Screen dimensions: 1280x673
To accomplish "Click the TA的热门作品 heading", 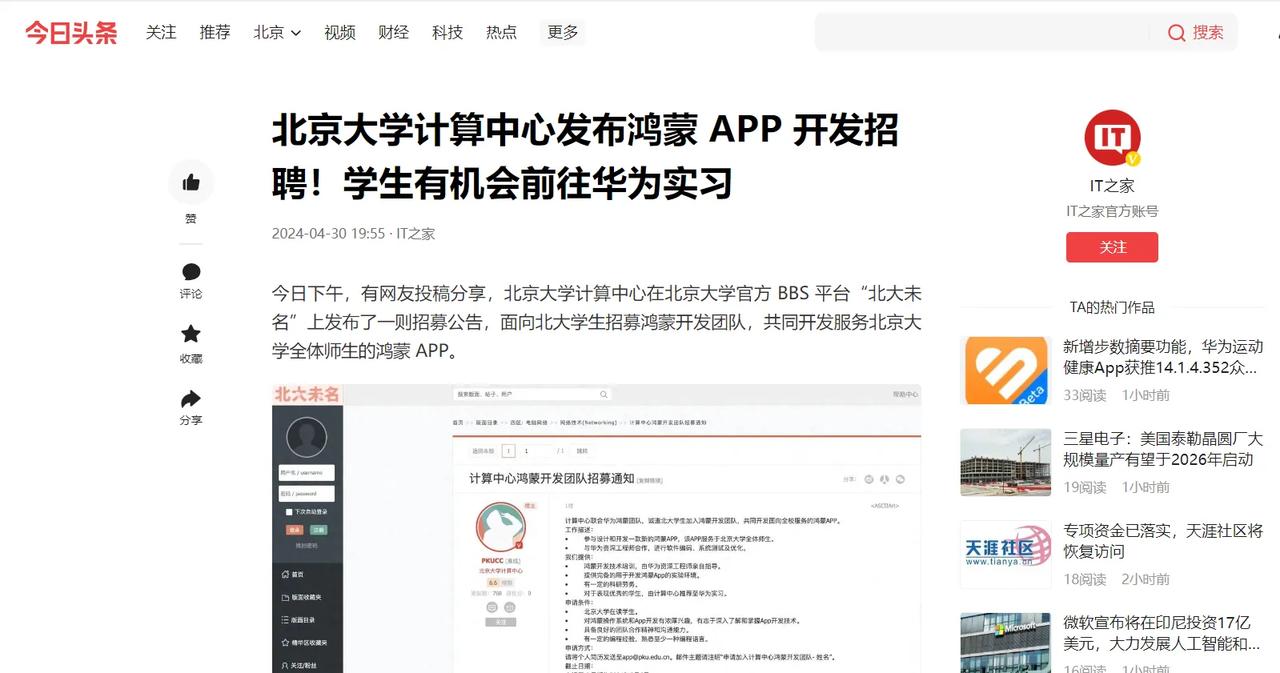I will click(1112, 307).
